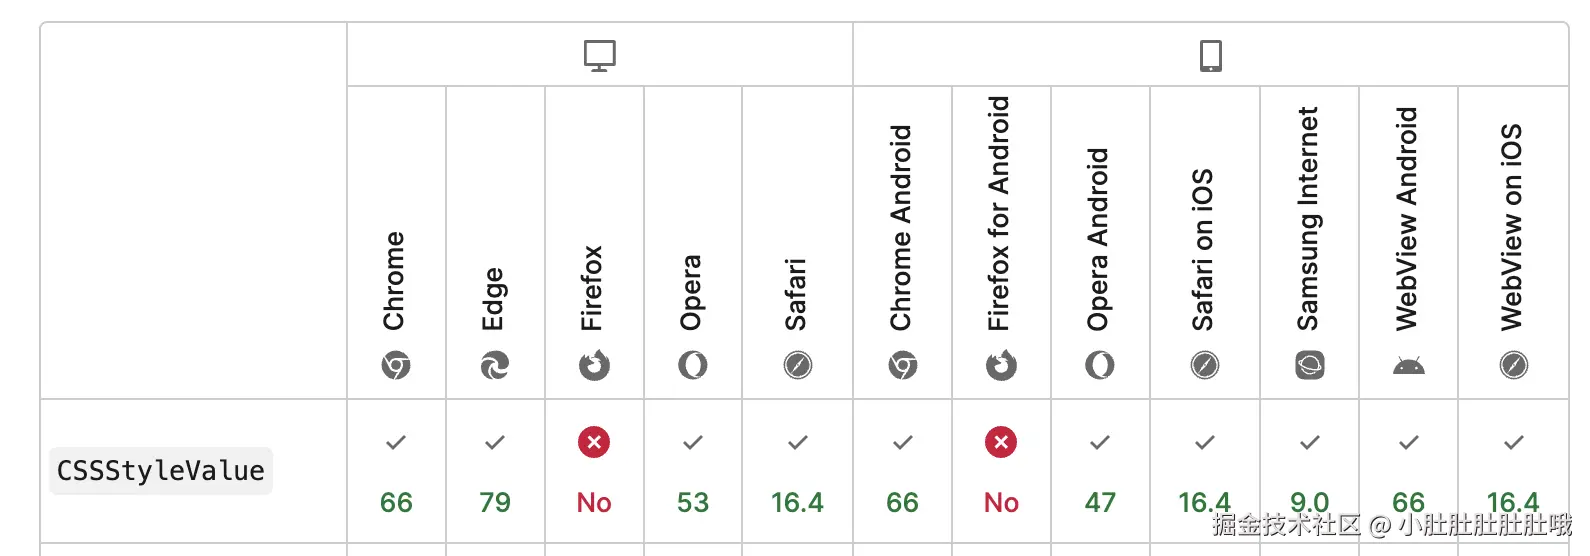Expand Chrome 66 support cell
1590x556 pixels.
coord(396,472)
